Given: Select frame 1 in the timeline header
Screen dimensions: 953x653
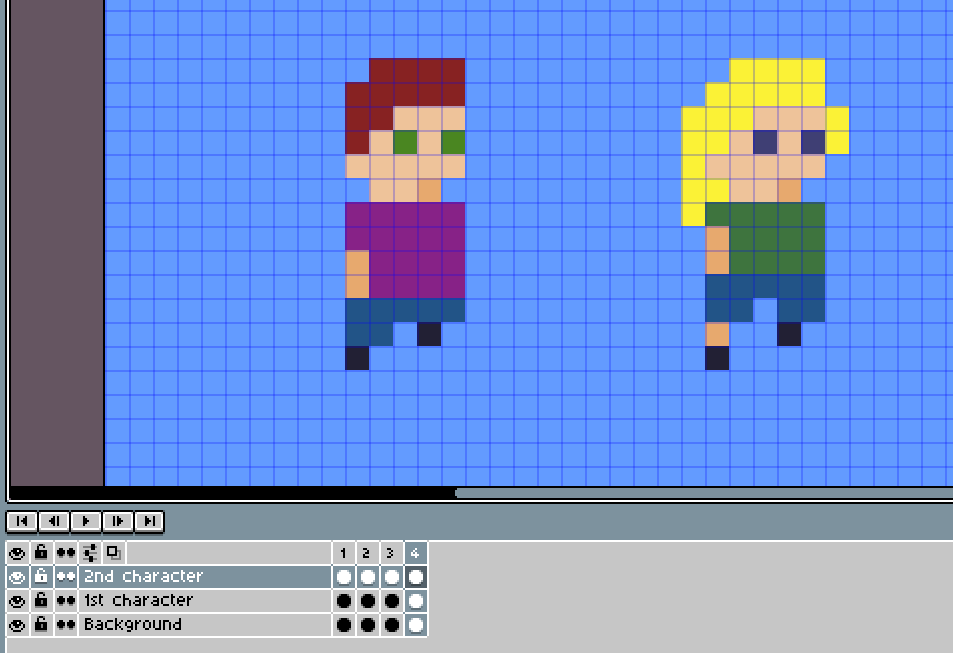Looking at the screenshot, I should [344, 553].
